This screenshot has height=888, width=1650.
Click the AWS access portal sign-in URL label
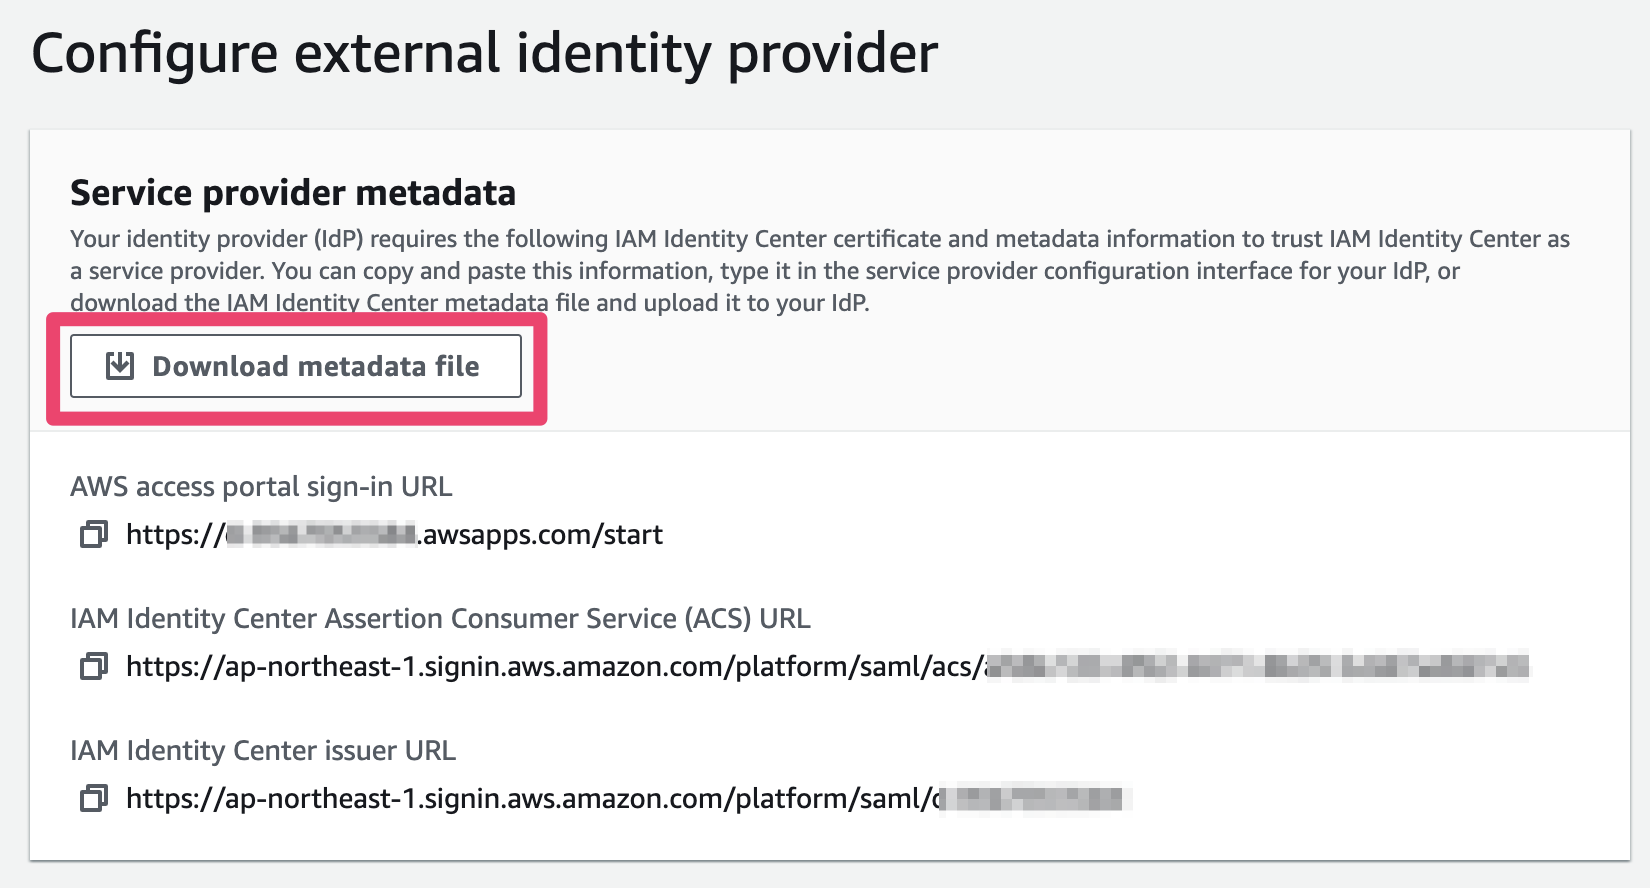261,487
